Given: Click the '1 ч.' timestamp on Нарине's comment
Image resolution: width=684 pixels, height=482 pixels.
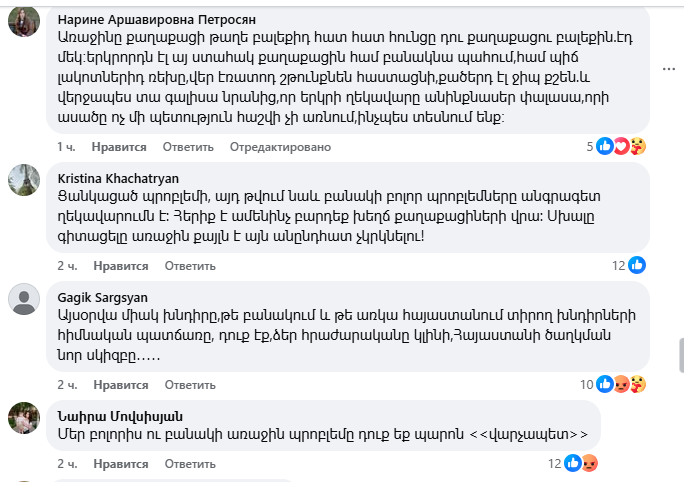Looking at the screenshot, I should [x=66, y=147].
